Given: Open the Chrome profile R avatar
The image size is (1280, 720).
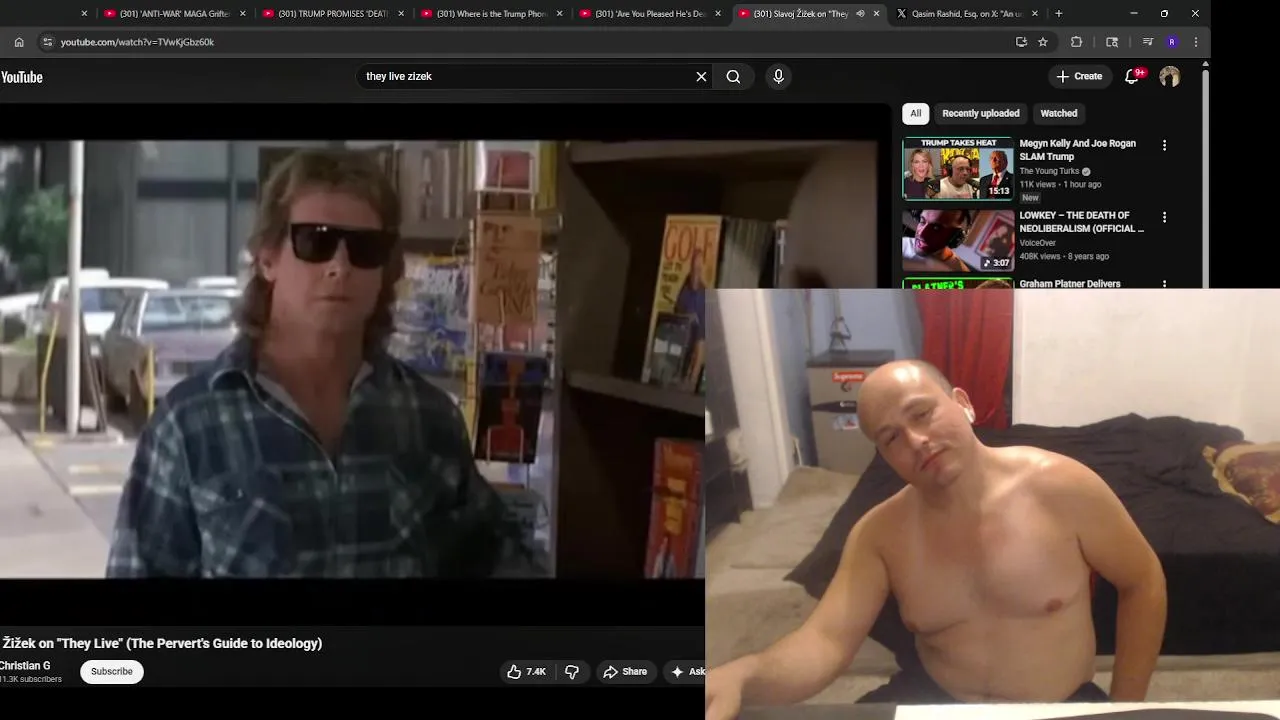Looking at the screenshot, I should [1172, 42].
